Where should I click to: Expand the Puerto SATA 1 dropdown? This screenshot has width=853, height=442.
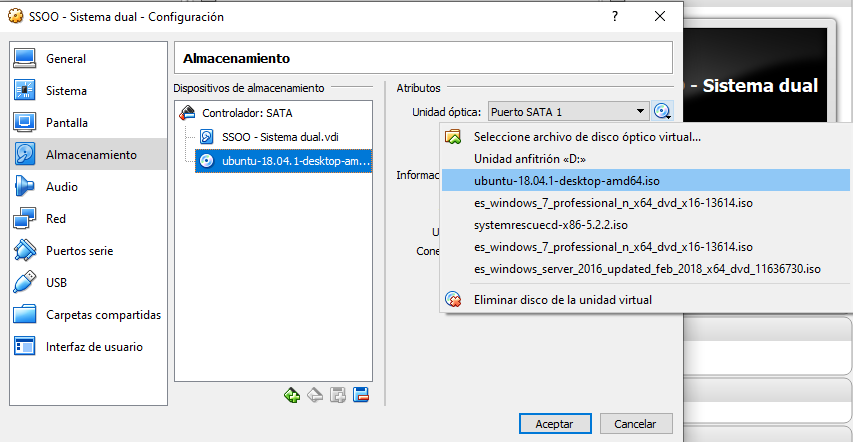[x=640, y=111]
